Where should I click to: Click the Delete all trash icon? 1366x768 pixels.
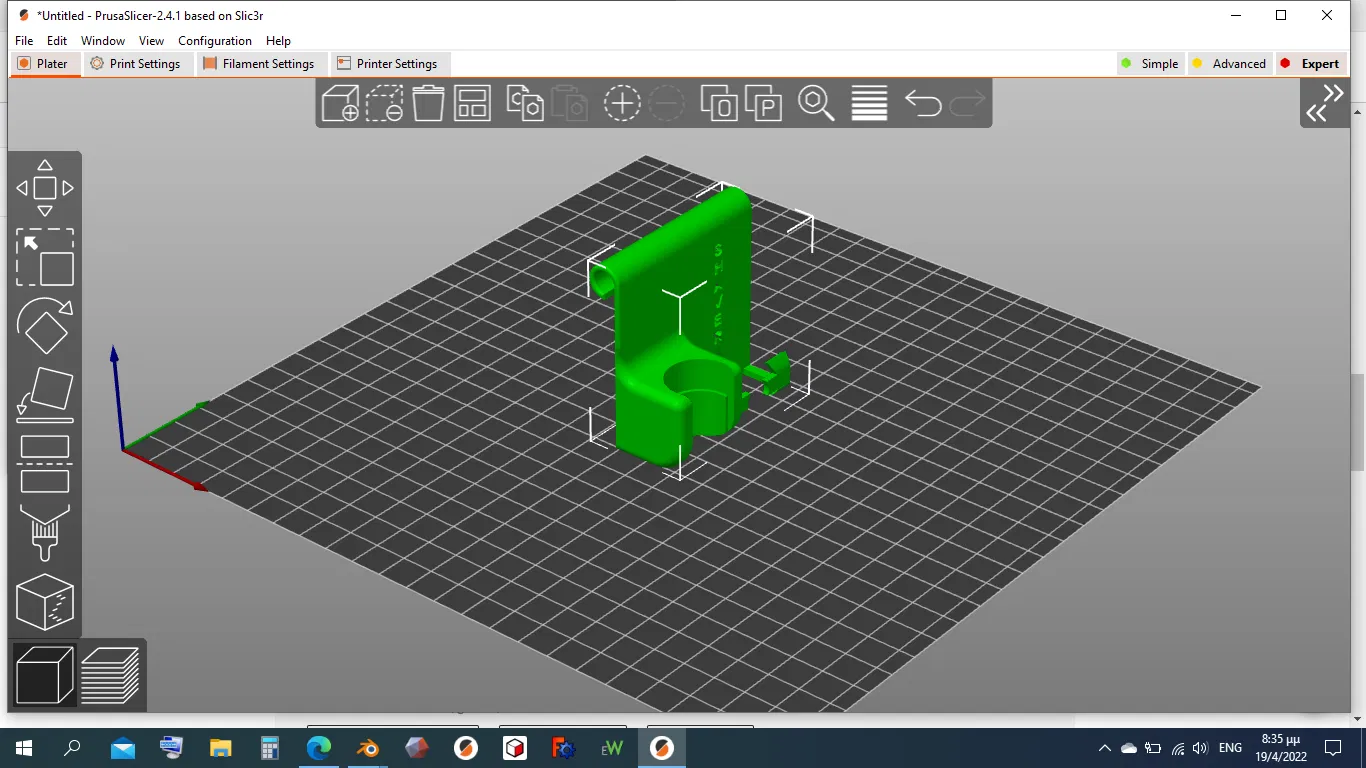coord(428,103)
